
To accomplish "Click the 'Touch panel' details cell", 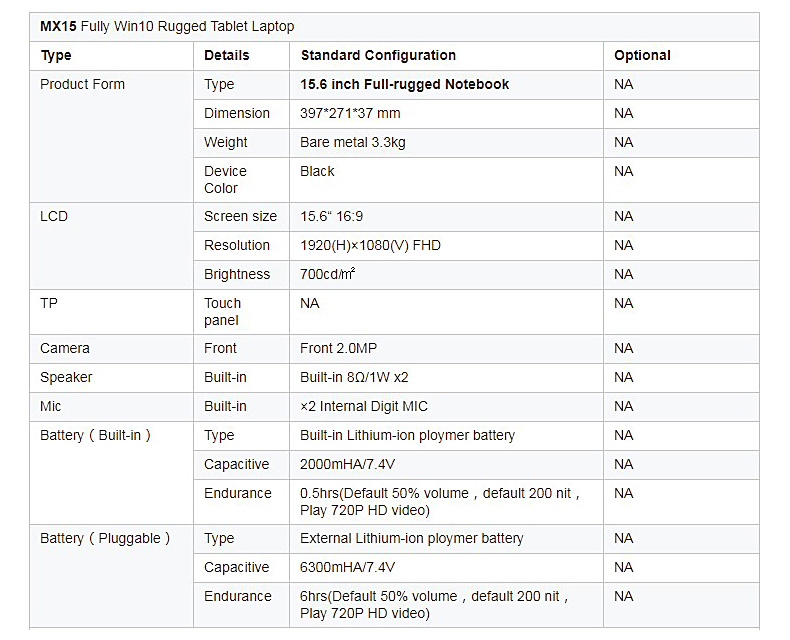I will pyautogui.click(x=222, y=312).
